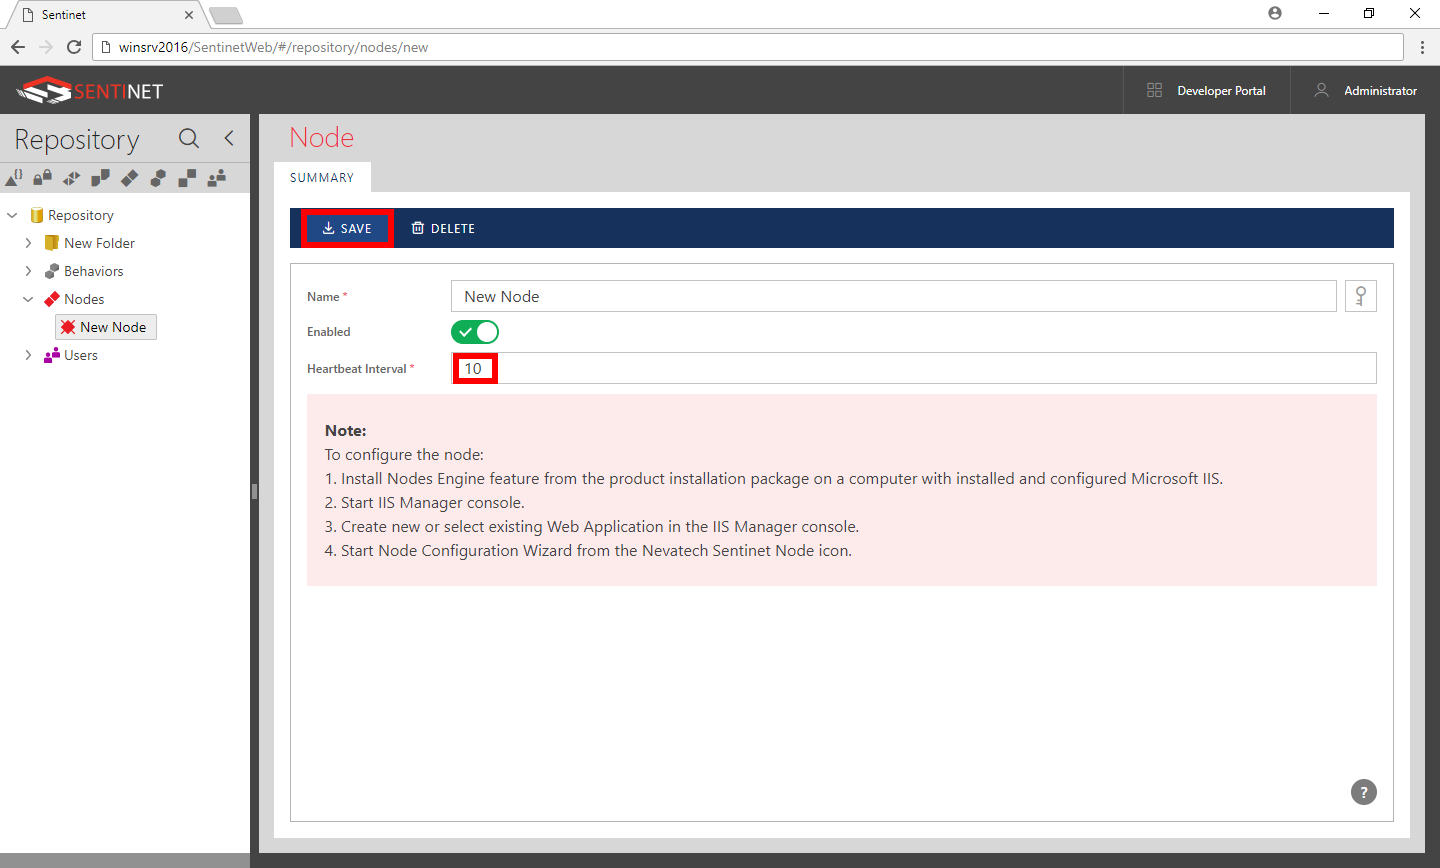Click the double padlock filter icon
The image size is (1440, 868).
(42, 178)
